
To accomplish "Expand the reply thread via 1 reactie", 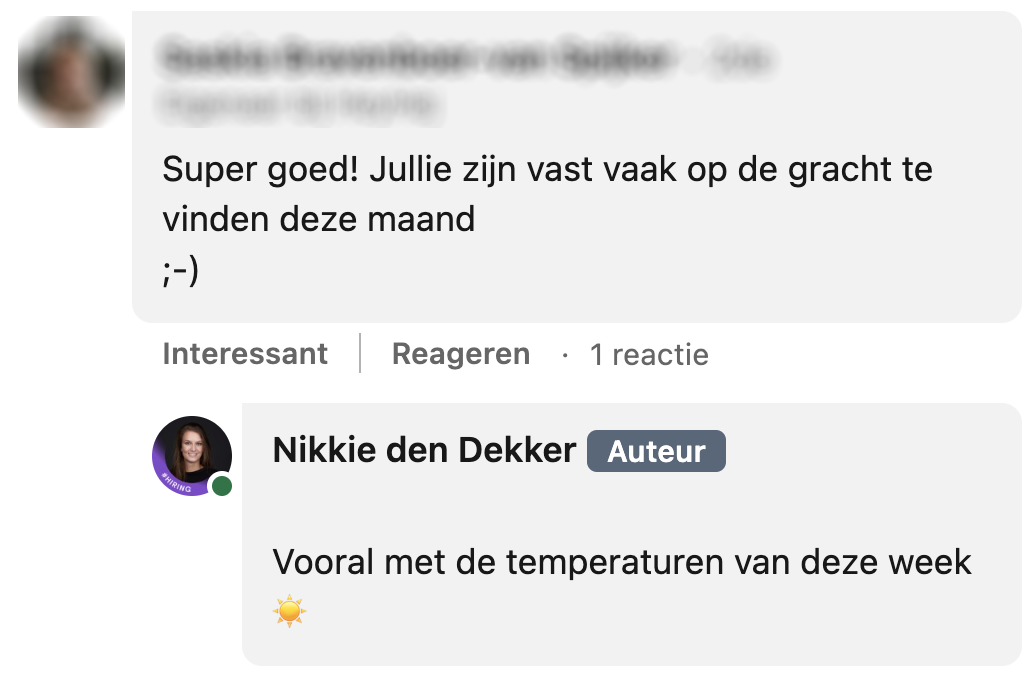I will 650,354.
